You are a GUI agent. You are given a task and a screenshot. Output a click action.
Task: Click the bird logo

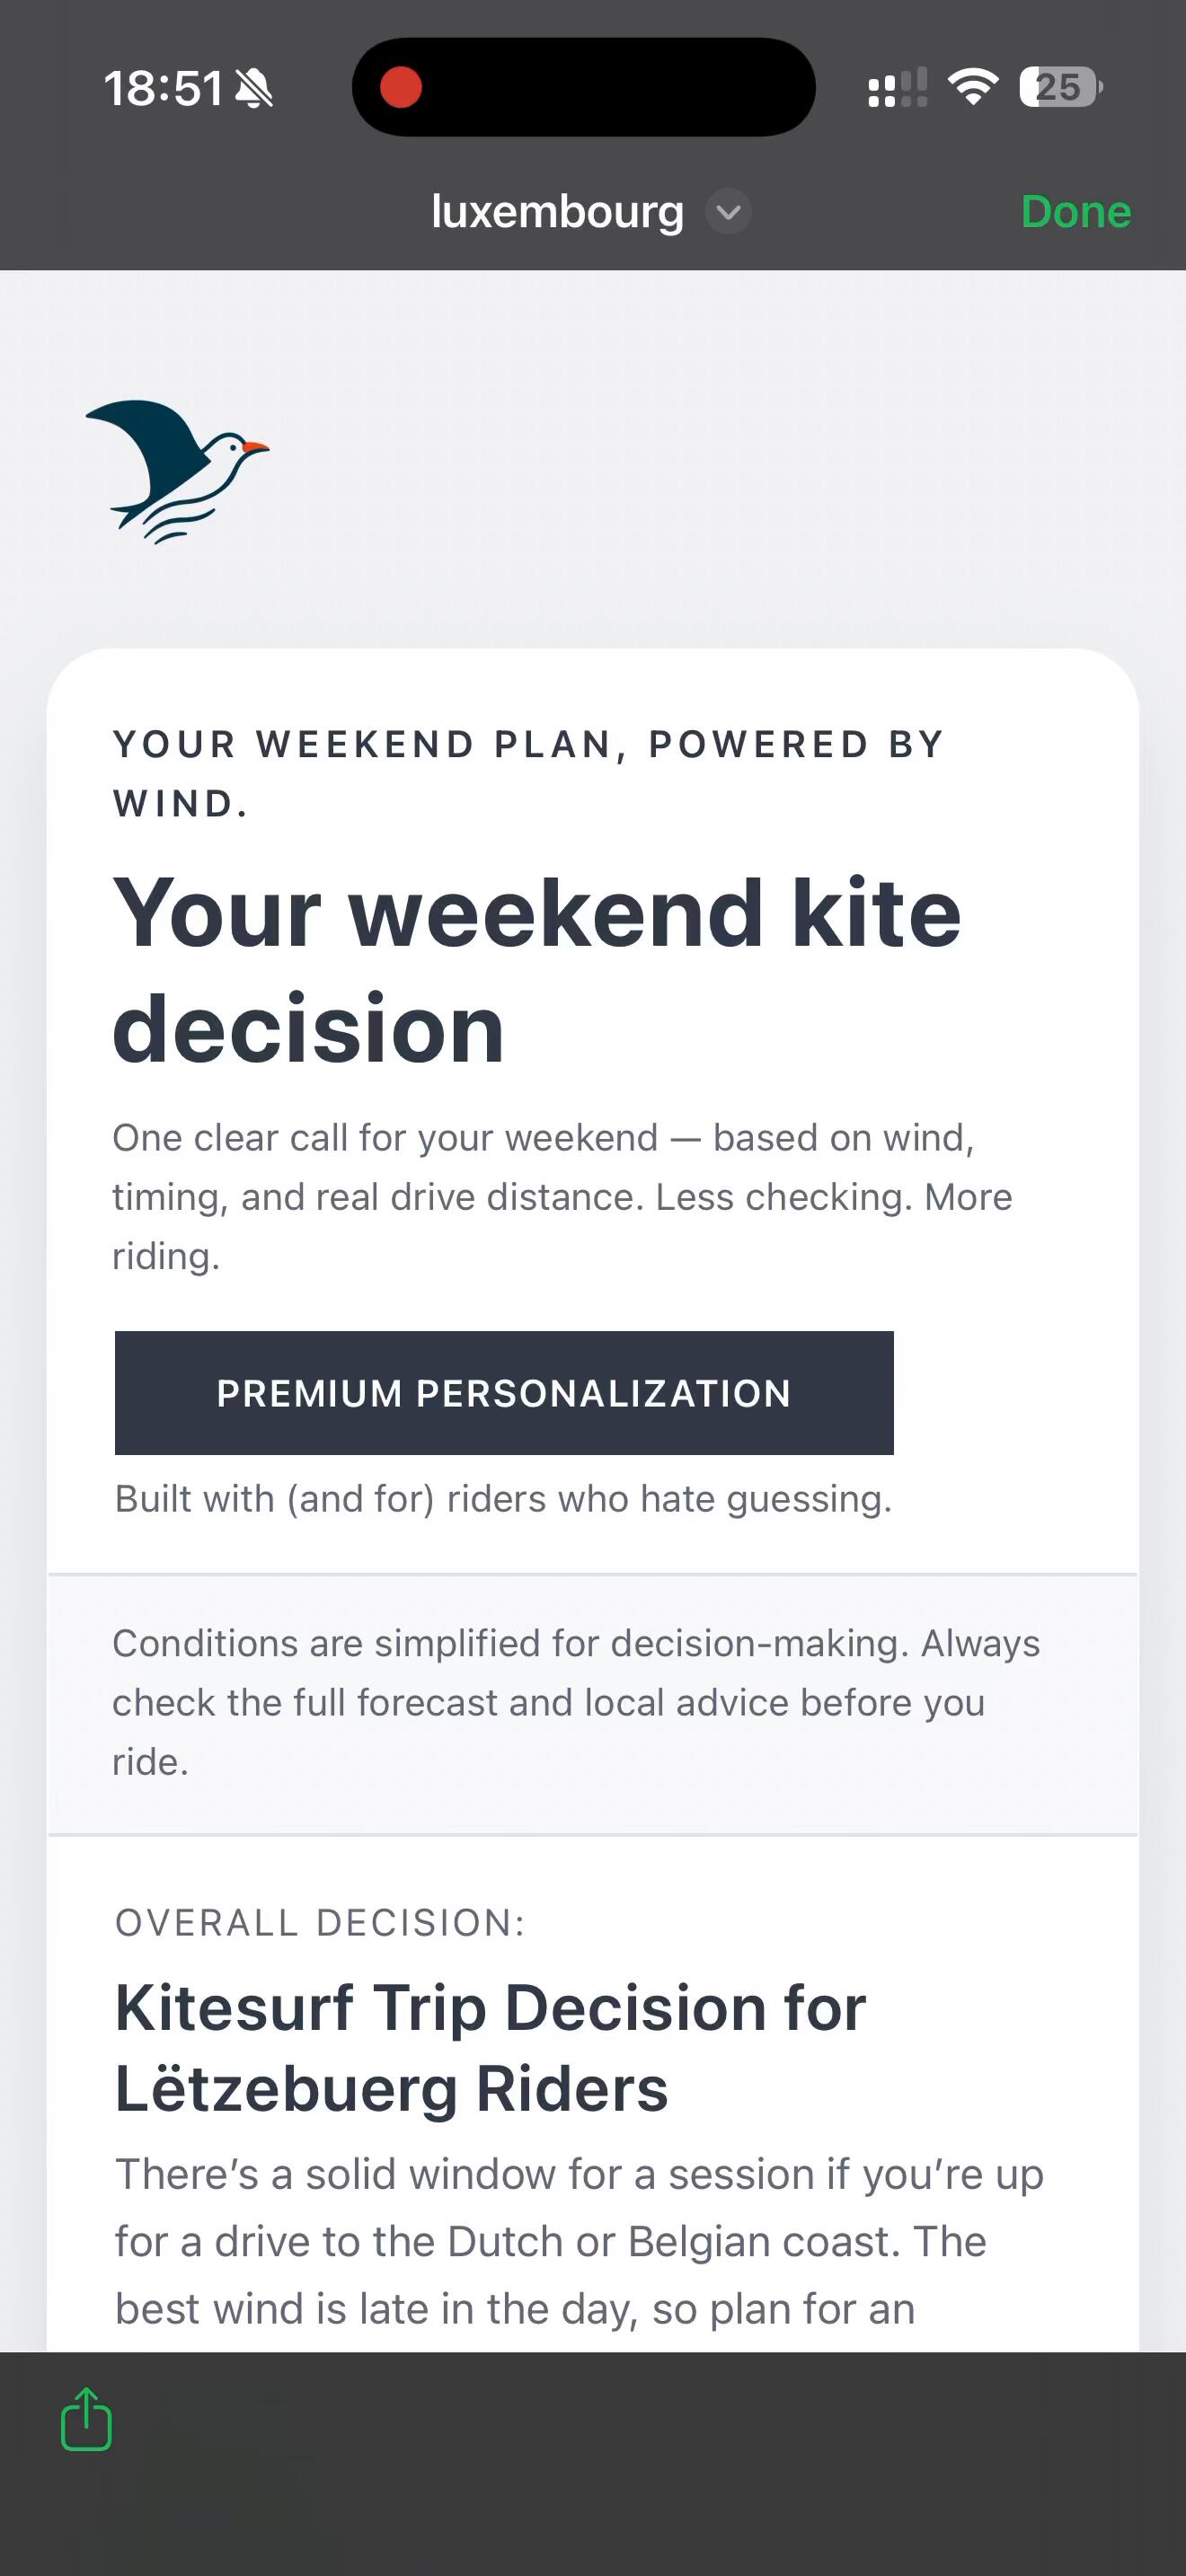coord(177,470)
